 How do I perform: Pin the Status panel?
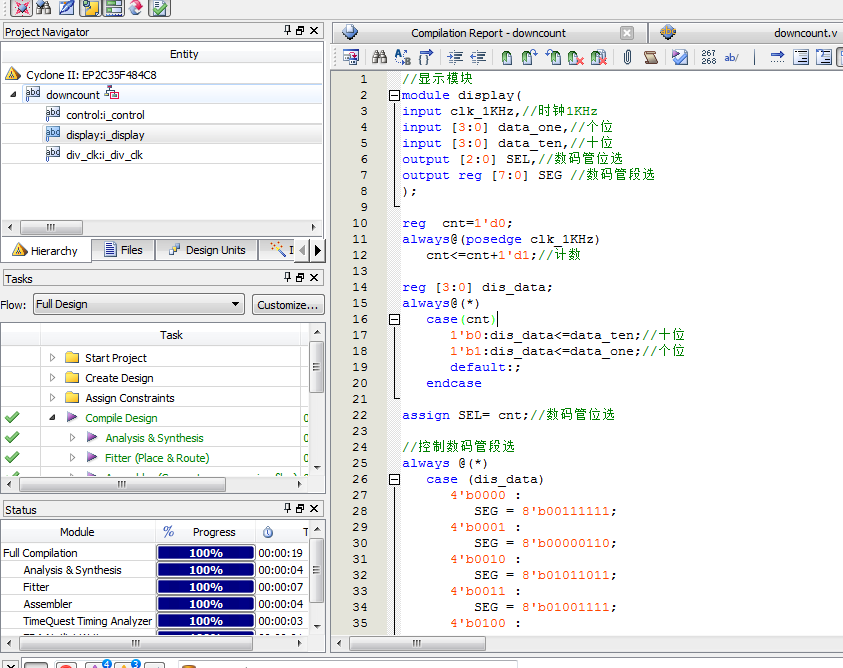pos(288,509)
